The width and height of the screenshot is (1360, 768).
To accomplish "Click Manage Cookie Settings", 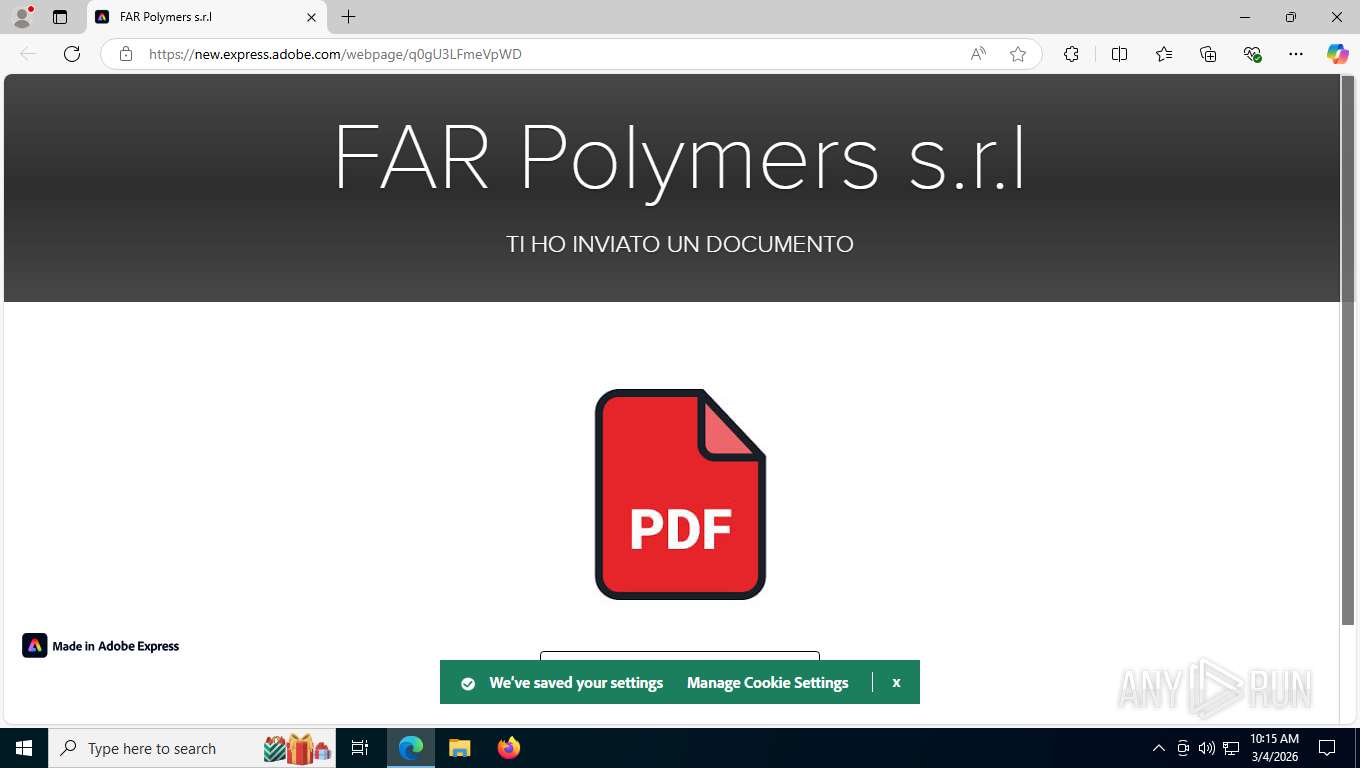I will (767, 683).
